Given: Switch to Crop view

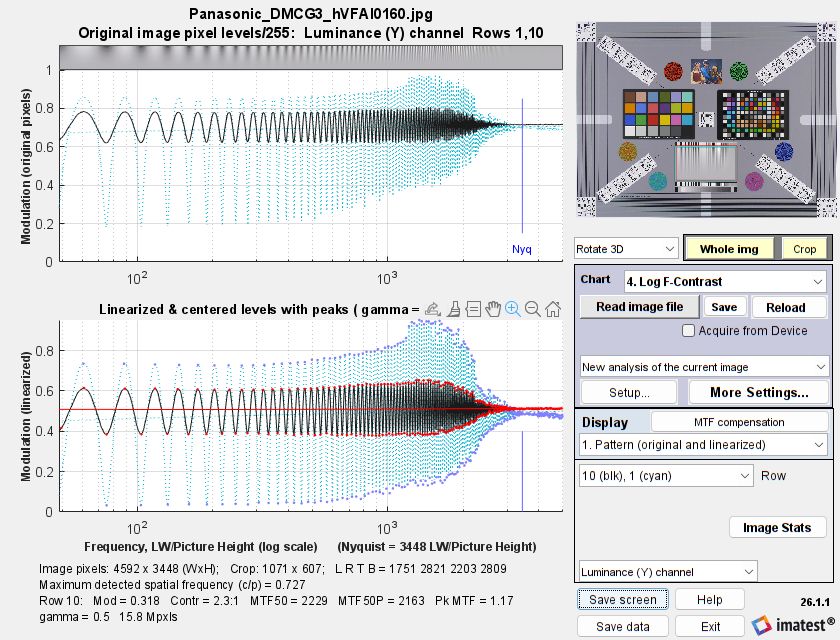Looking at the screenshot, I should (804, 249).
